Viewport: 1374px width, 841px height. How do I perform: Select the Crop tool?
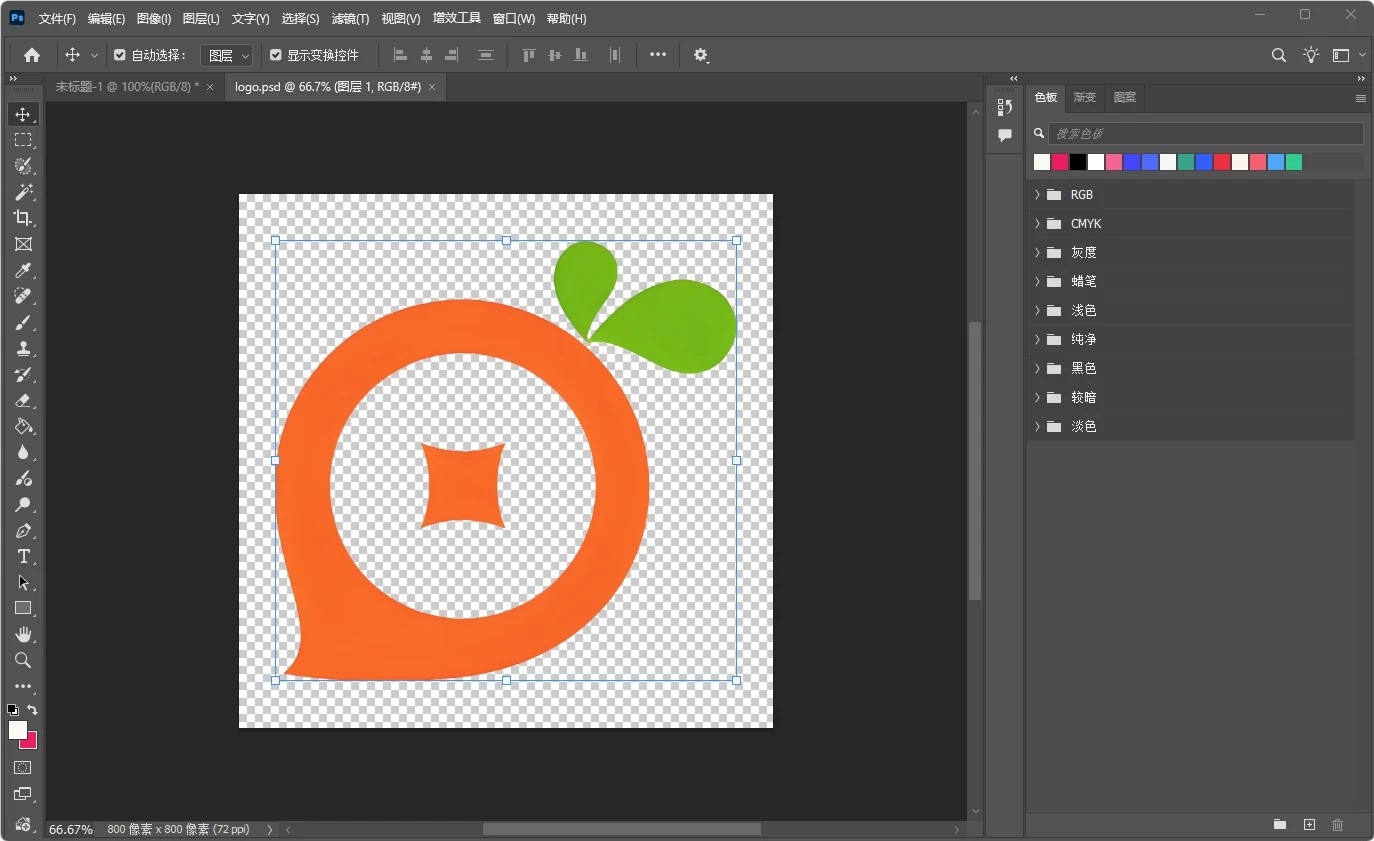(x=23, y=218)
